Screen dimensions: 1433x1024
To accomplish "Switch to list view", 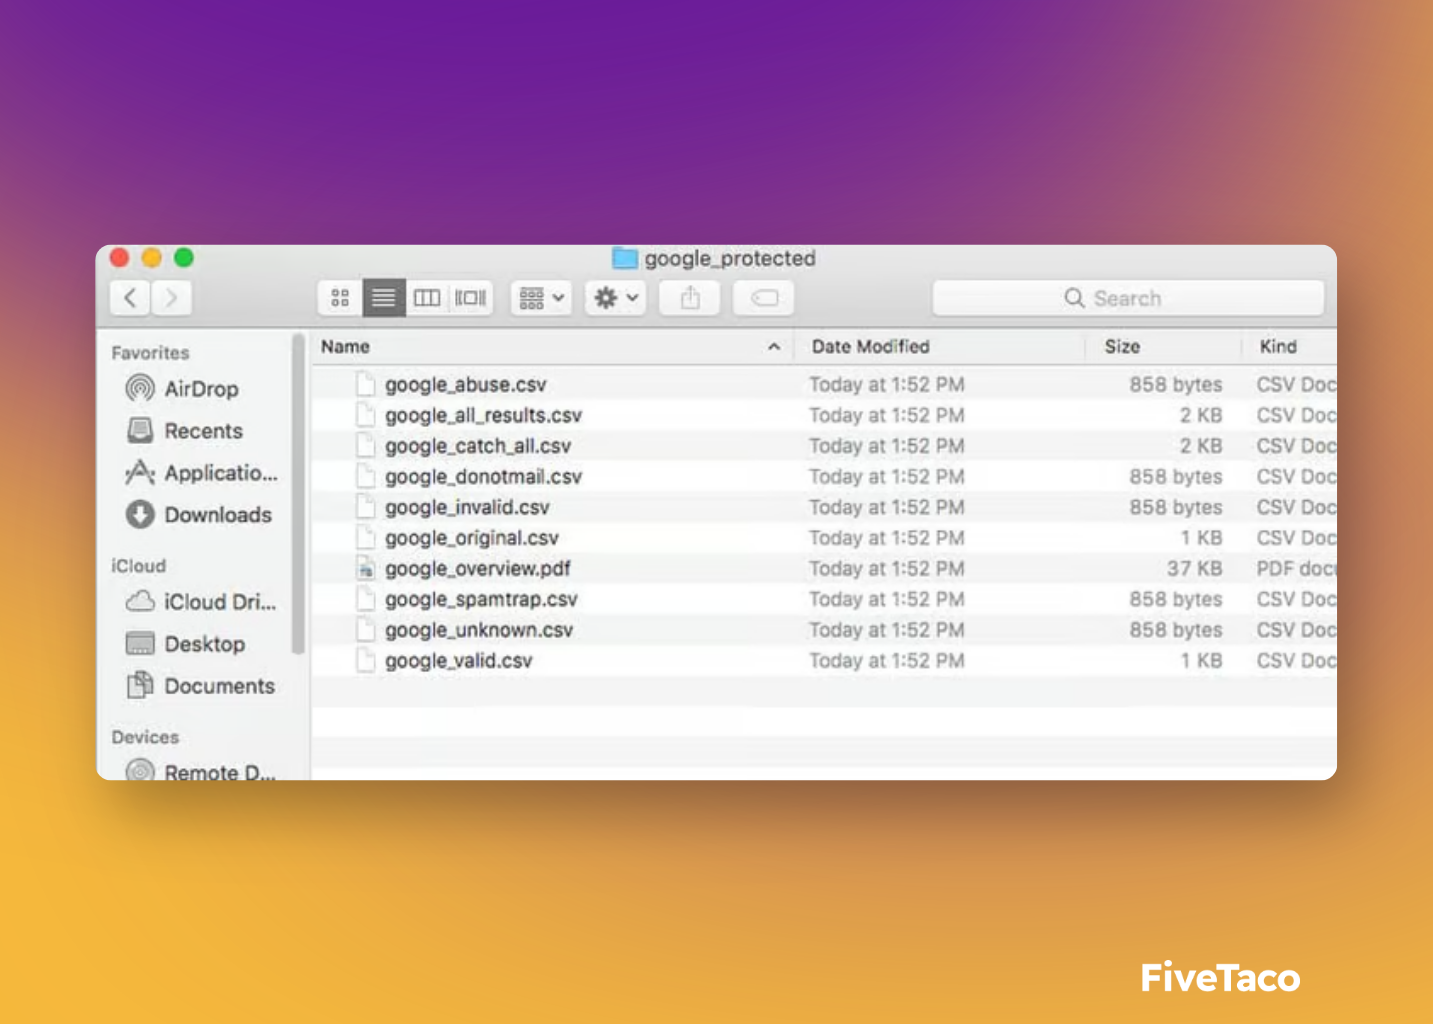I will tap(383, 297).
